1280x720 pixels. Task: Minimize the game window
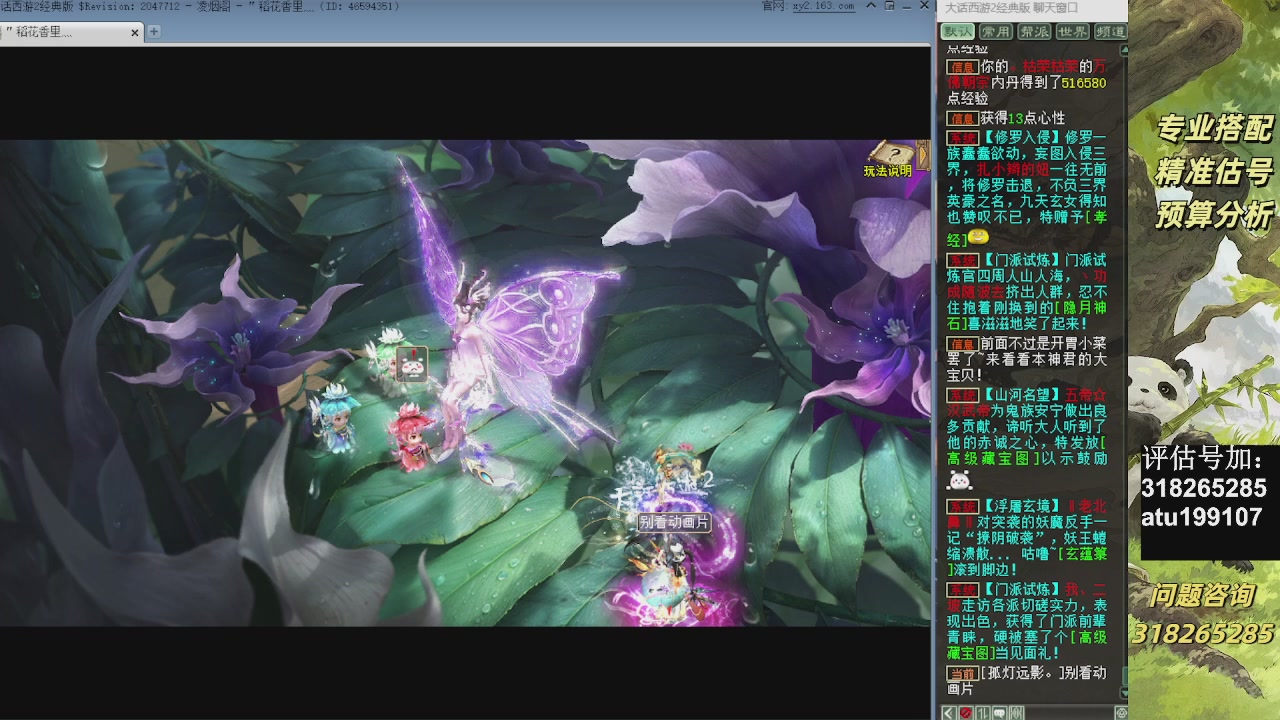coord(906,6)
